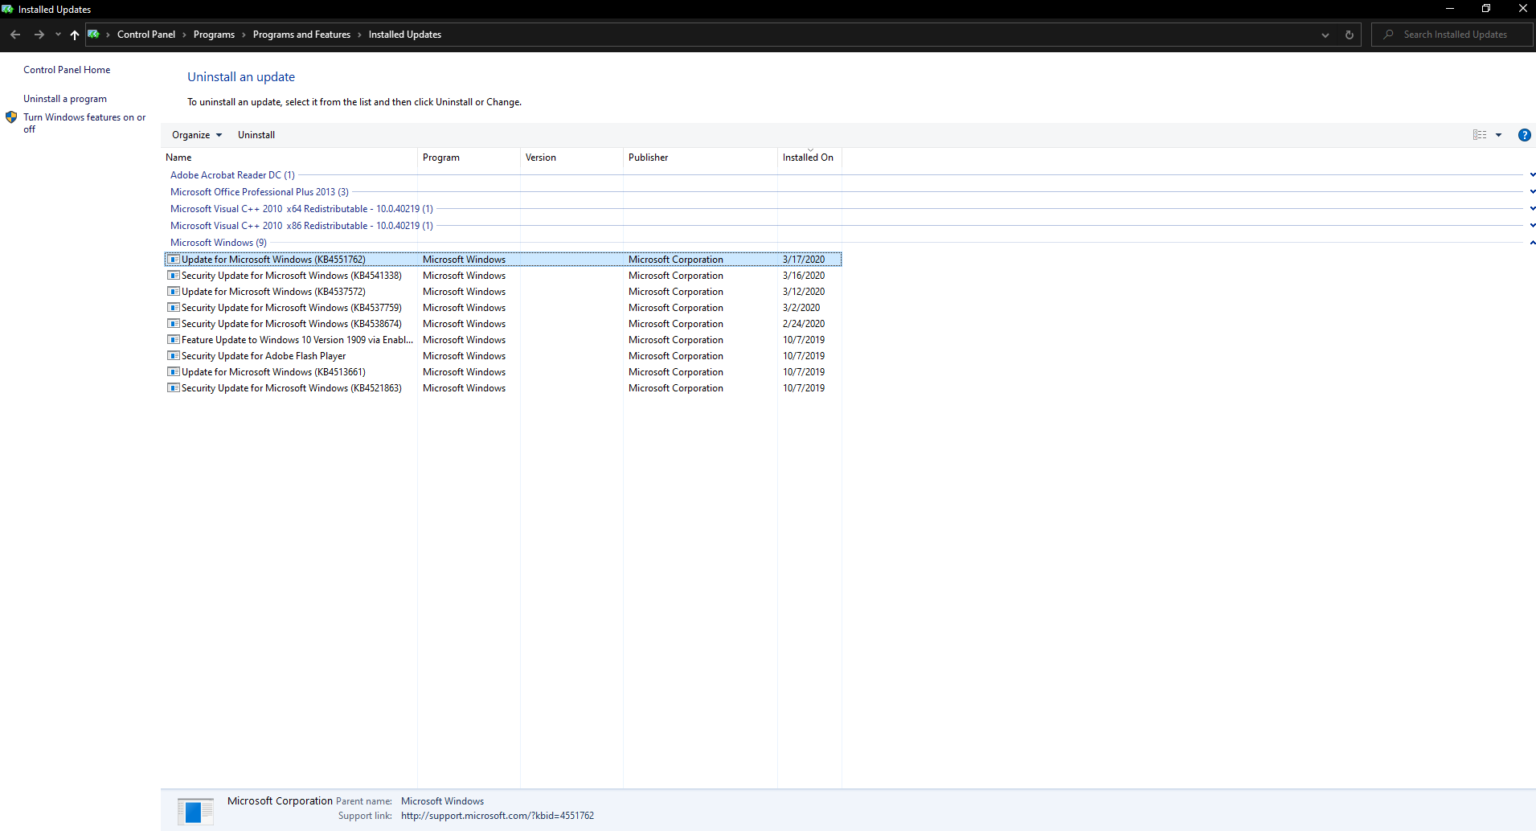Open Help with the question mark icon
The height and width of the screenshot is (831, 1536).
click(x=1525, y=134)
